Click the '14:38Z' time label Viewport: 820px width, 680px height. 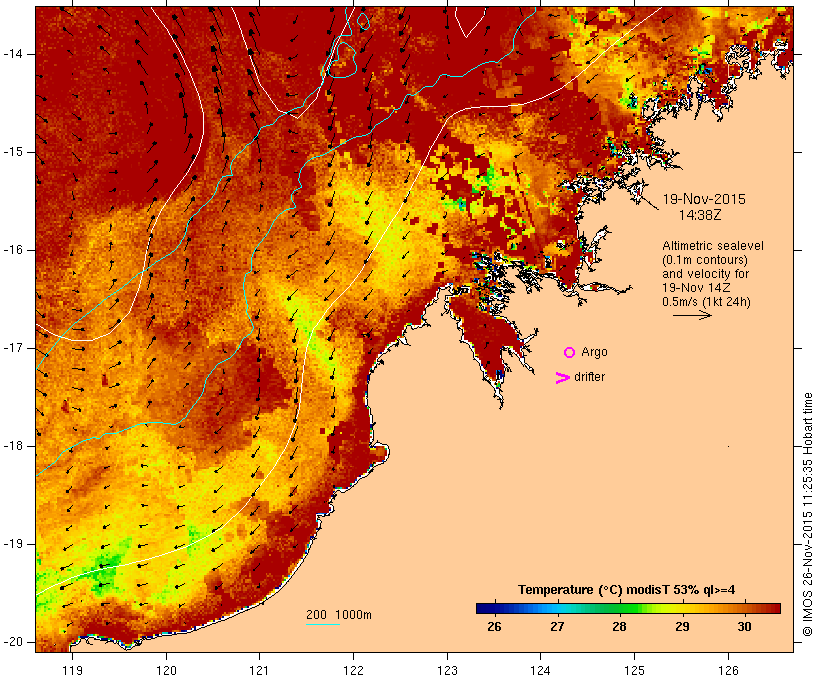tap(700, 215)
